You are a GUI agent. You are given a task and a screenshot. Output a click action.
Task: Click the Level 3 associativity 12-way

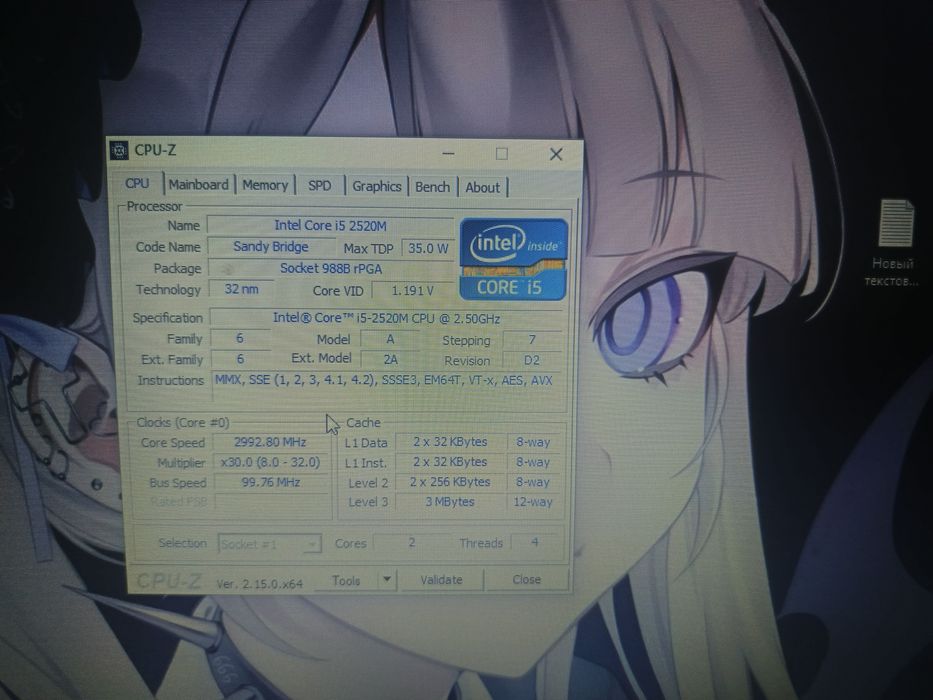pyautogui.click(x=533, y=502)
